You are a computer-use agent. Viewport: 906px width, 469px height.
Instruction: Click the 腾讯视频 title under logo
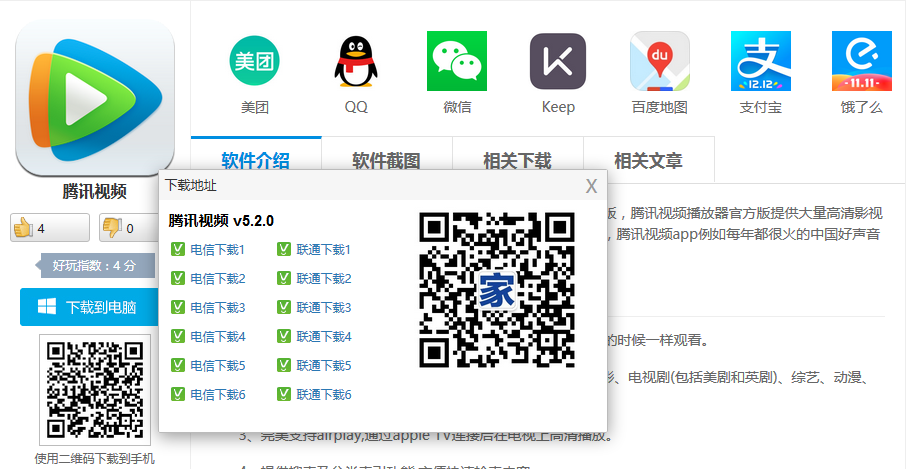[x=95, y=192]
